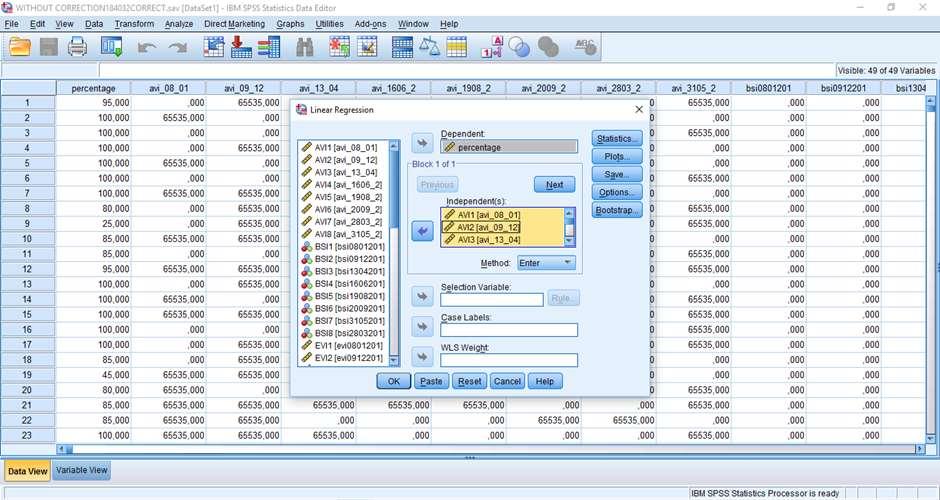Close the Linear Regression dialog
This screenshot has width=940, height=500.
638,110
